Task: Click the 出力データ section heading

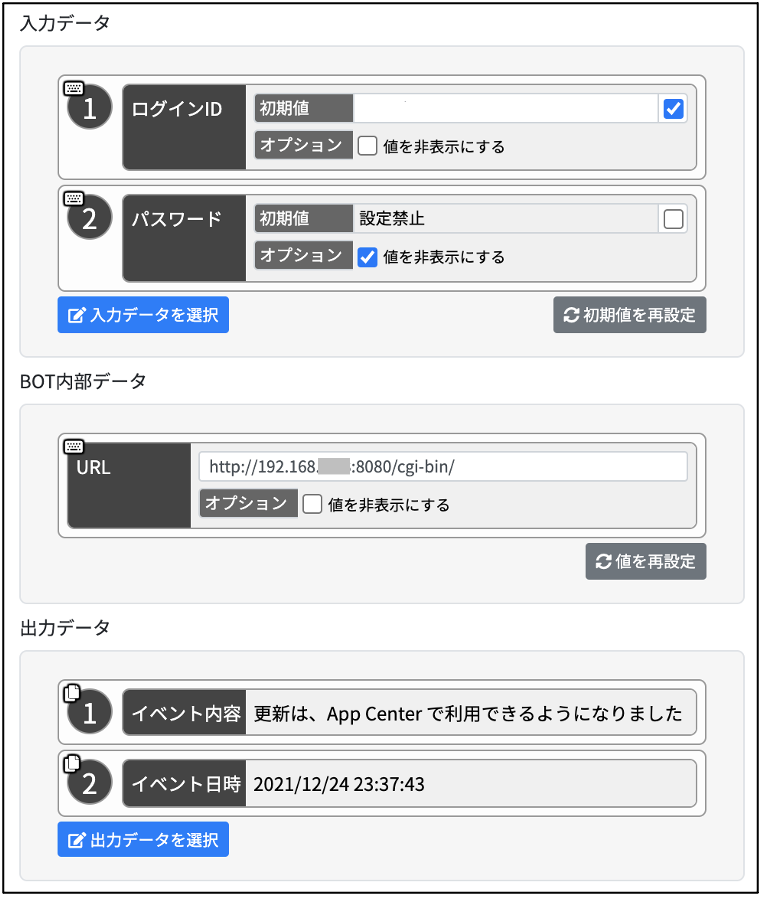Action: point(65,628)
